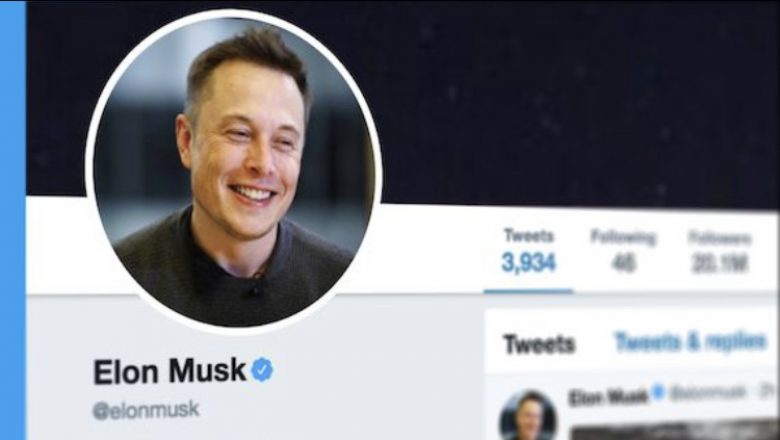Open the tweet's attached image preview

[674, 431]
